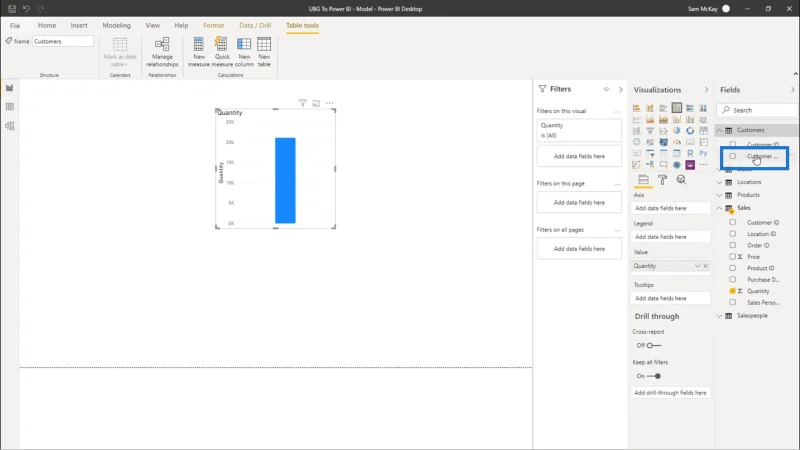Select the Clustered bar chart visualization
Viewport: 800px width, 450px height.
click(x=663, y=108)
